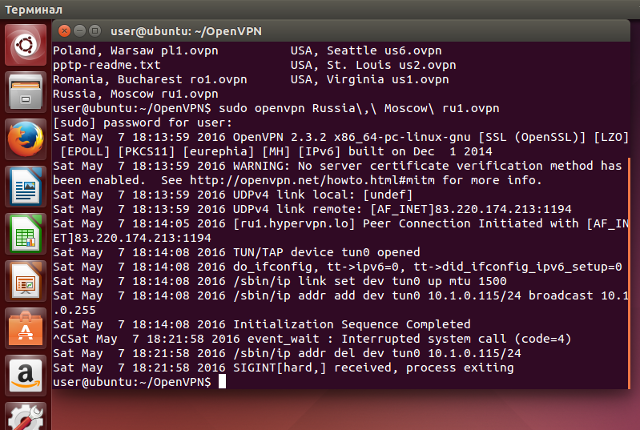
Task: Open System Settings from the launcher
Action: point(26,417)
